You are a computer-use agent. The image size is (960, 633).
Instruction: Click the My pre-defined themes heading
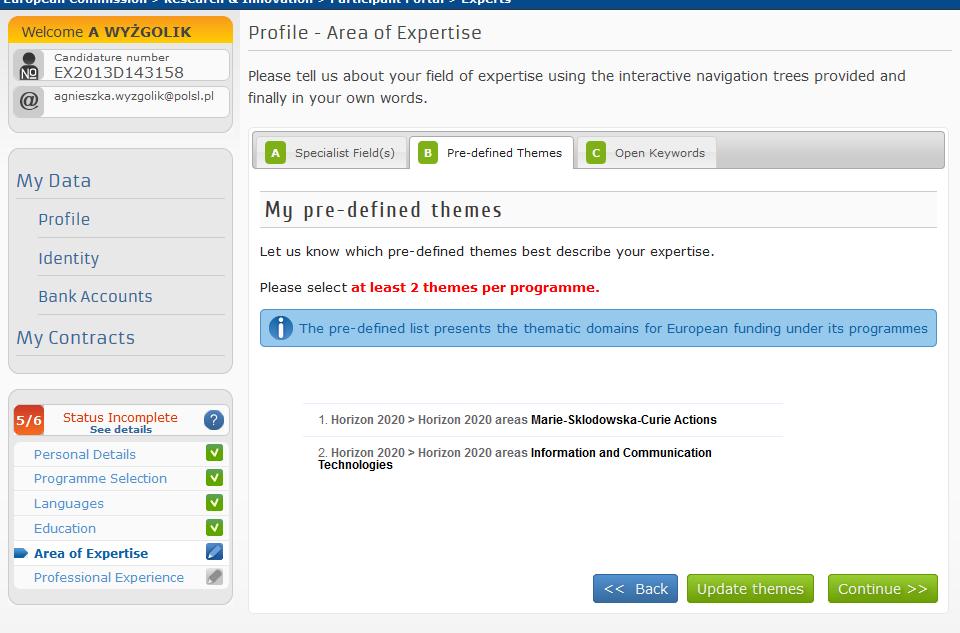pos(383,210)
